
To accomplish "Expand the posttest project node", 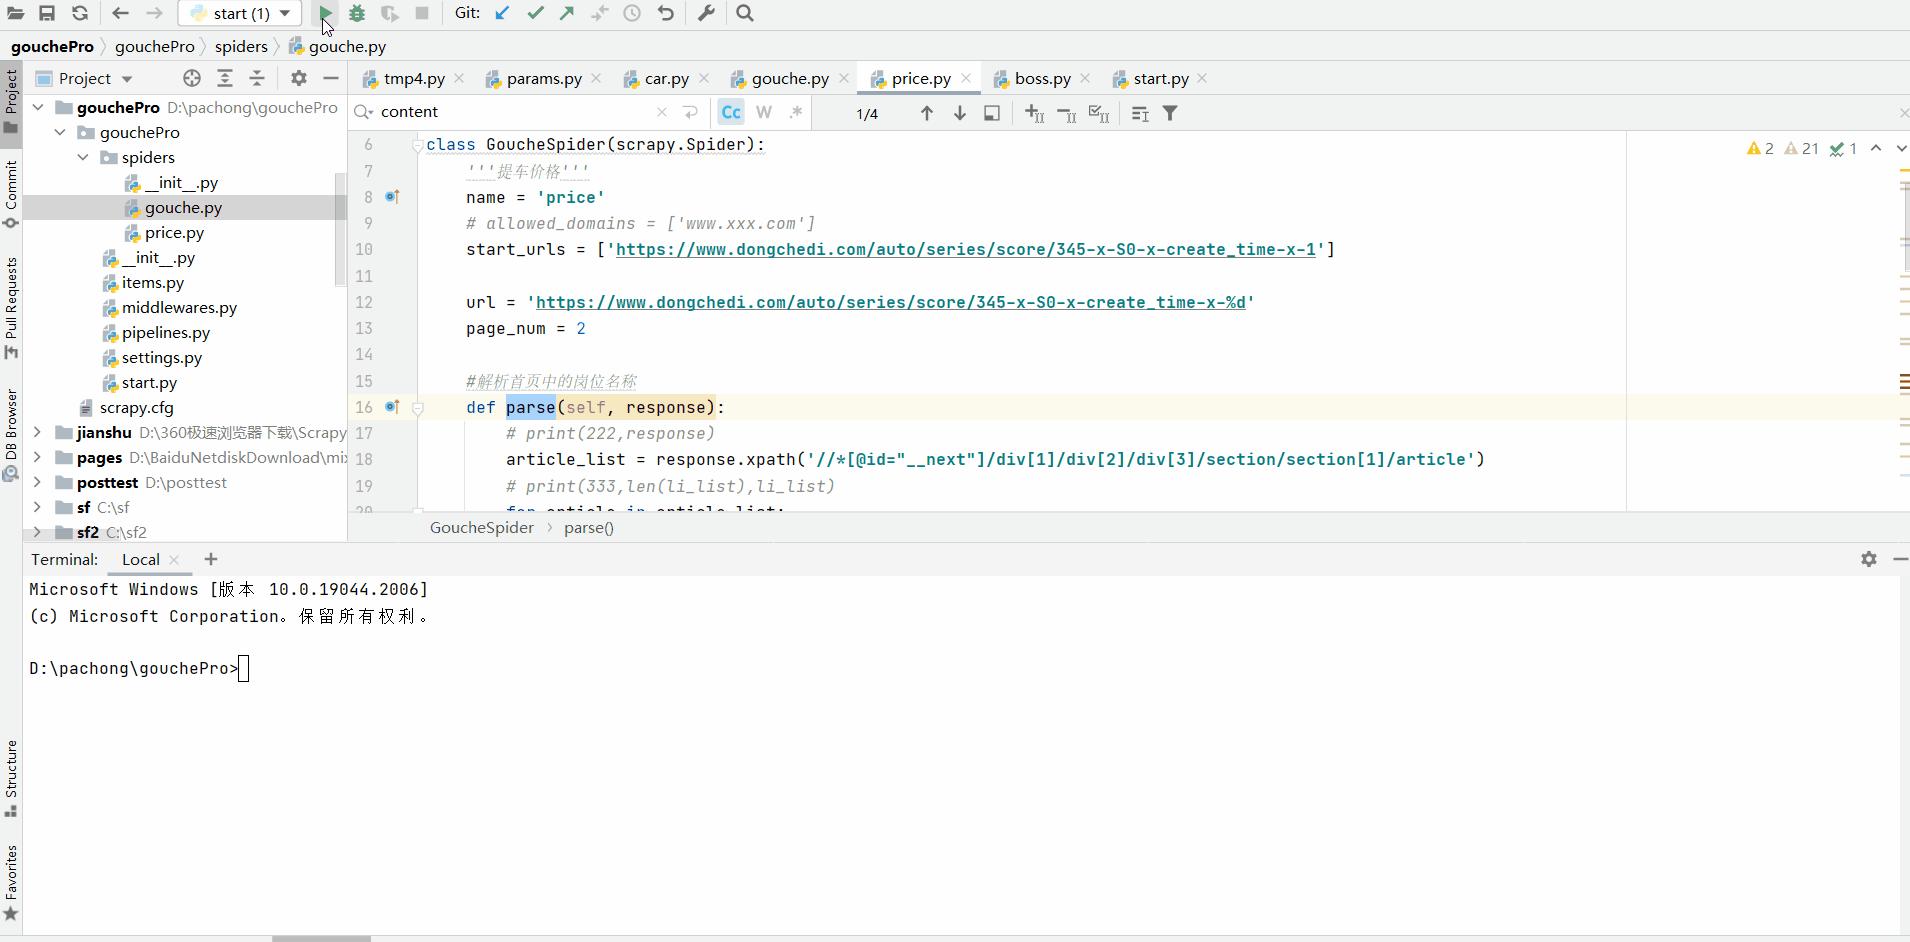I will pyautogui.click(x=38, y=482).
